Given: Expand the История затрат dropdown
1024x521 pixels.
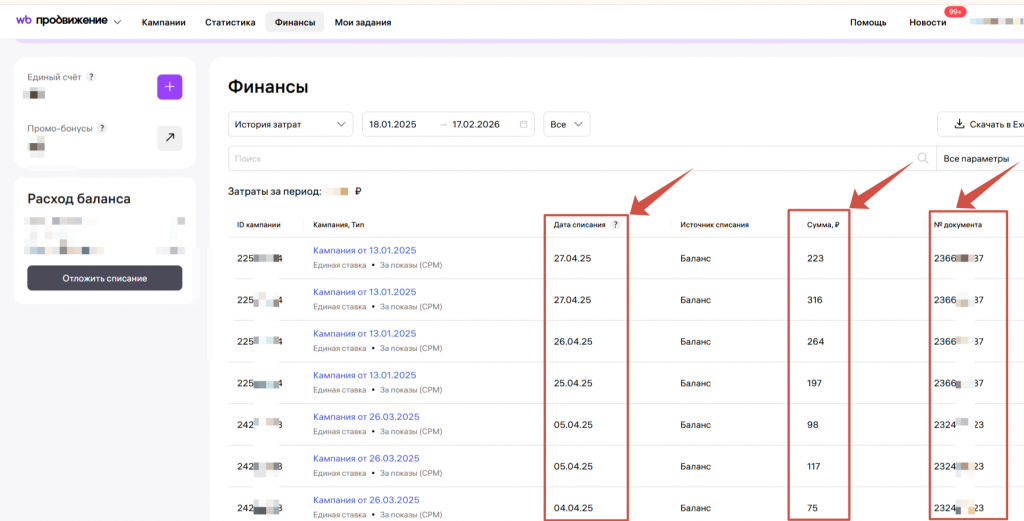Looking at the screenshot, I should [x=290, y=125].
